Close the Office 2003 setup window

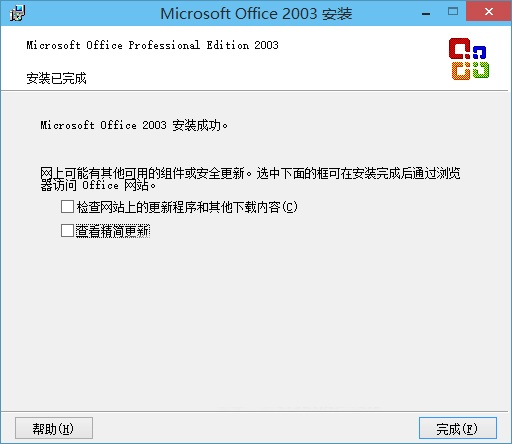[489, 12]
